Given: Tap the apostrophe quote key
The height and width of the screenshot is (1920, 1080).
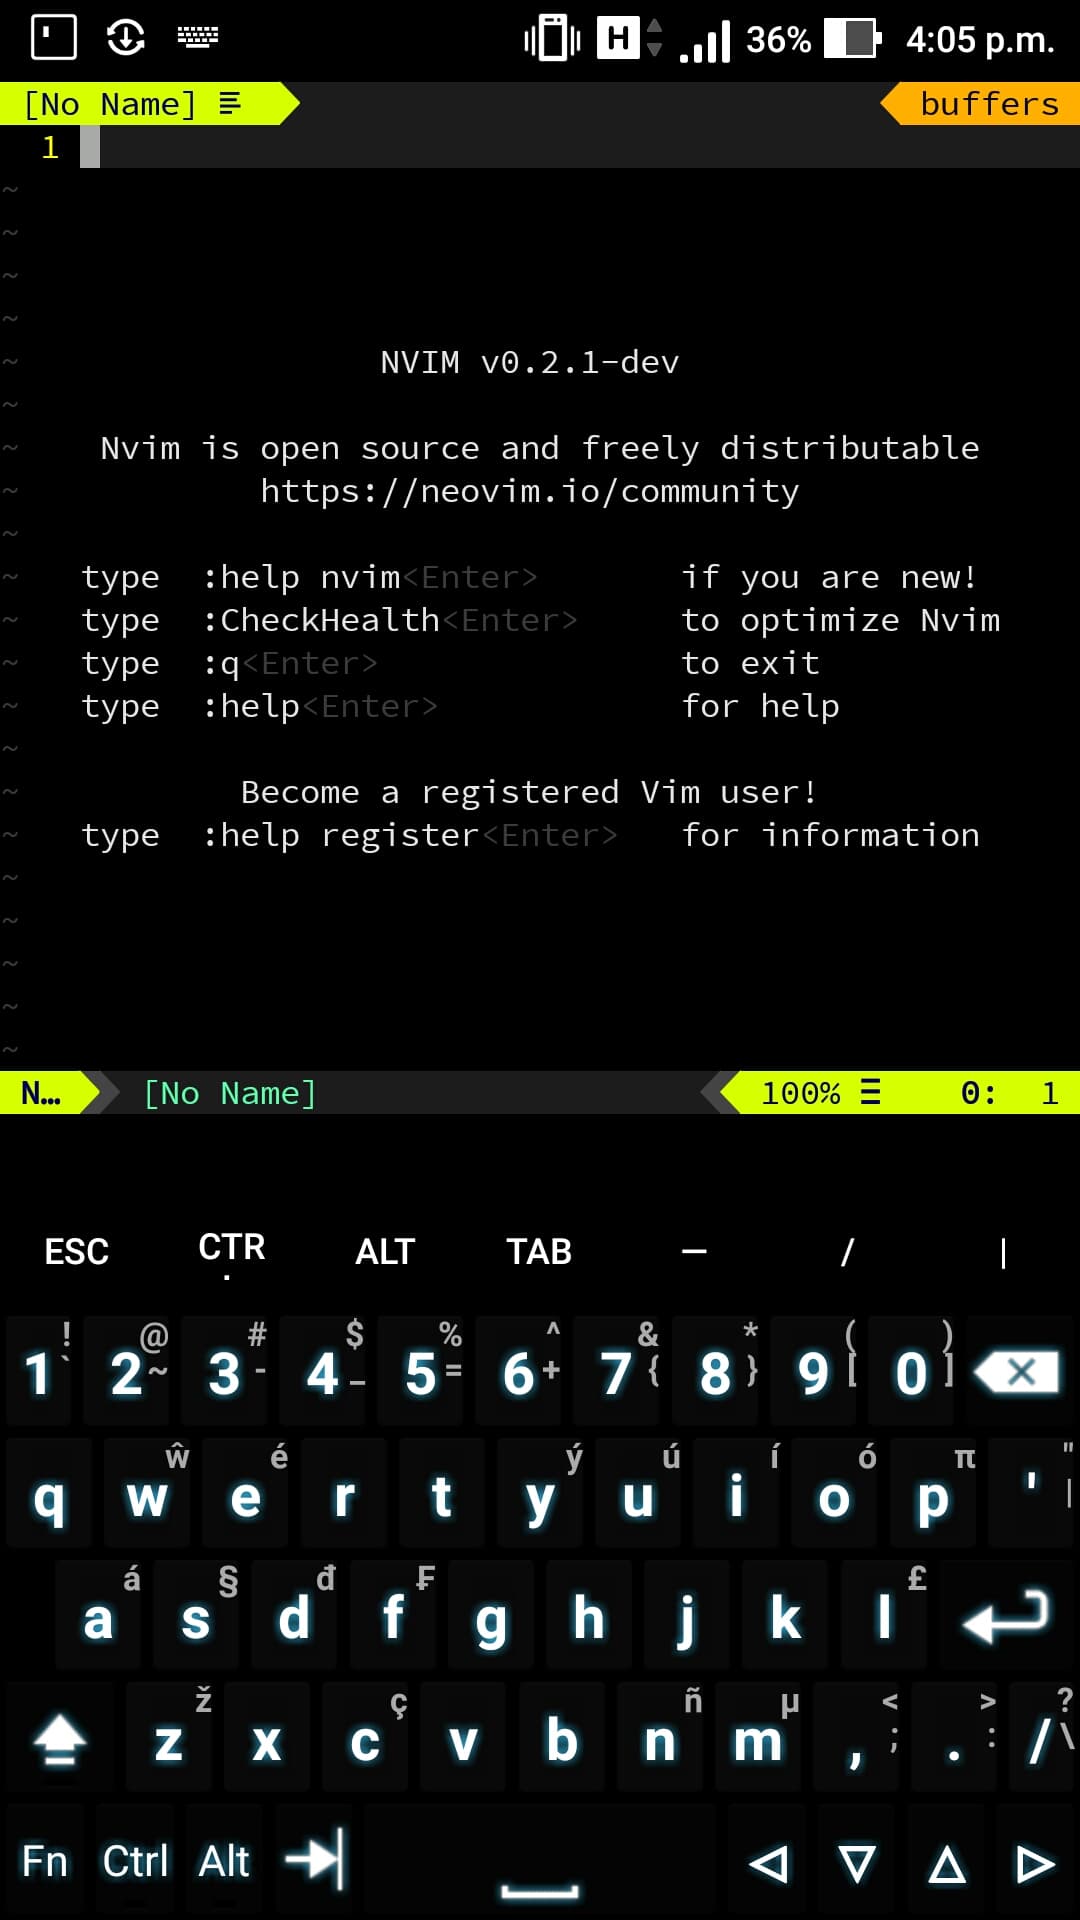Looking at the screenshot, I should click(x=1031, y=1494).
